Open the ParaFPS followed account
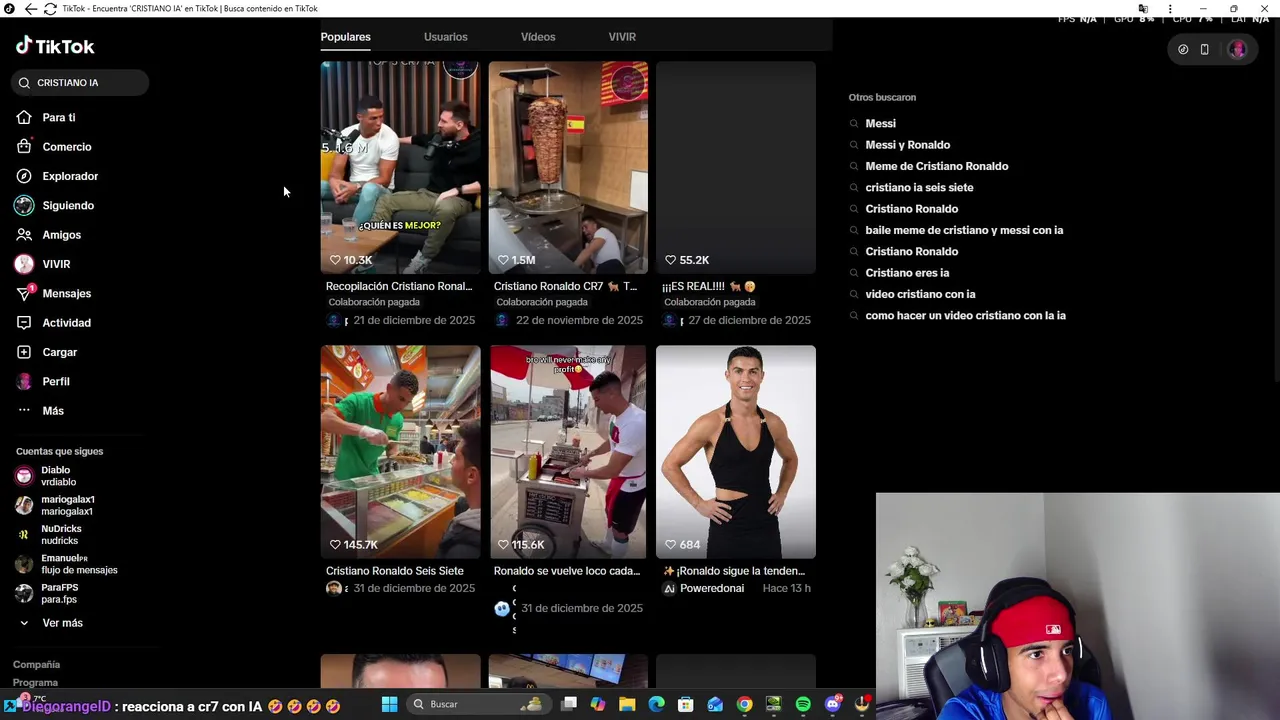Screen dimensions: 1280x720 coord(46,594)
